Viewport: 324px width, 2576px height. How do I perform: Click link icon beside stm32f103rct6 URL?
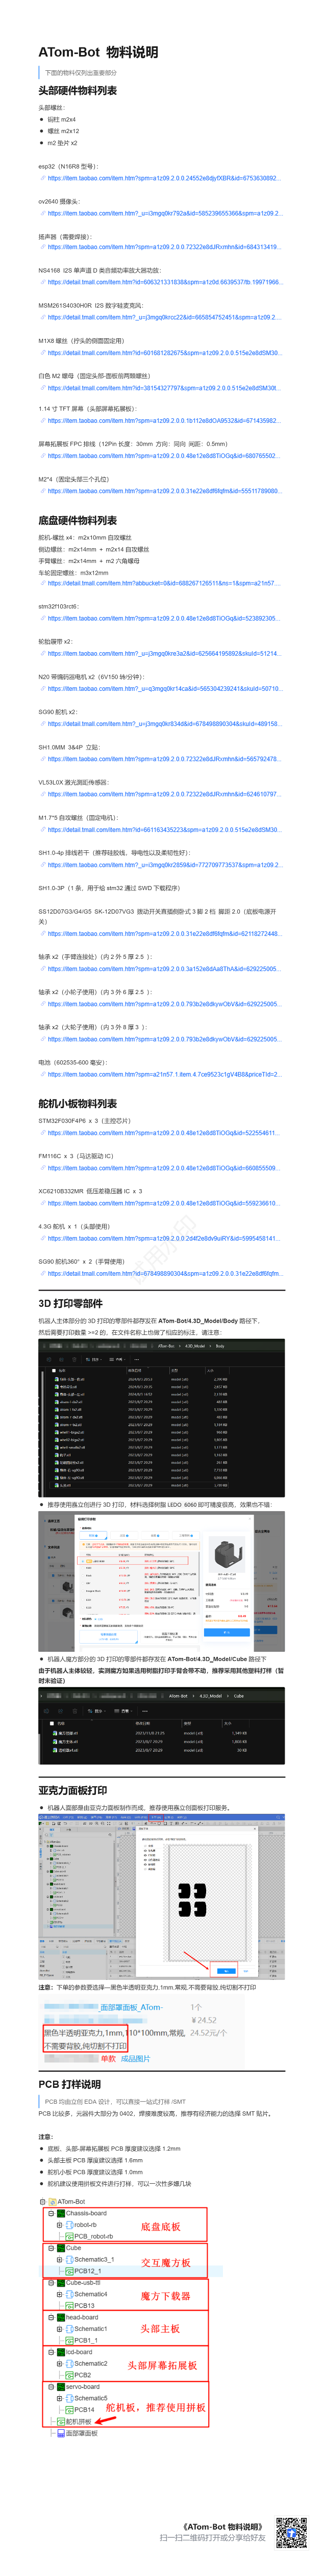point(43,618)
